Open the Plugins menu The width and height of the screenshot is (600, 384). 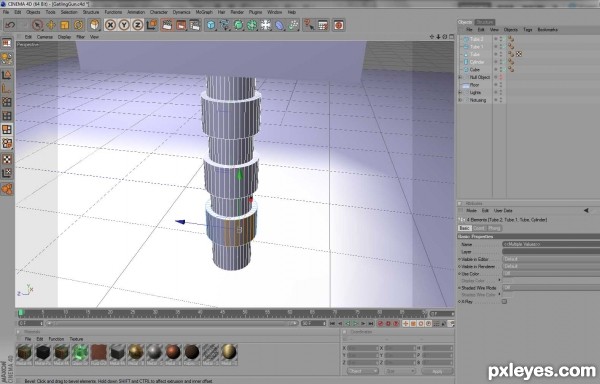pyautogui.click(x=255, y=12)
